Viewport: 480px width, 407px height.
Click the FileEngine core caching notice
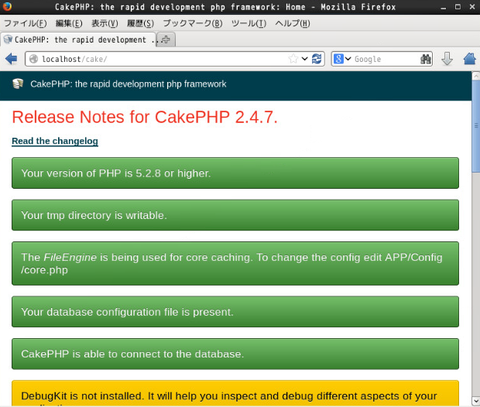(235, 263)
